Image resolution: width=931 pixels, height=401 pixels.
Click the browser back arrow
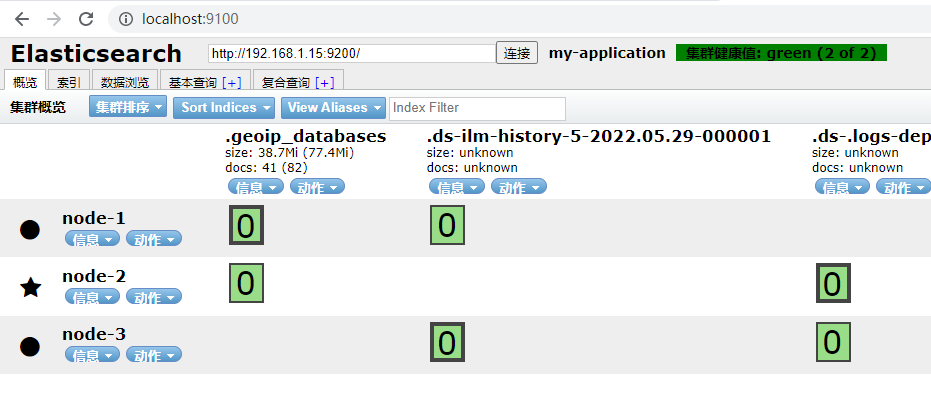pyautogui.click(x=22, y=19)
